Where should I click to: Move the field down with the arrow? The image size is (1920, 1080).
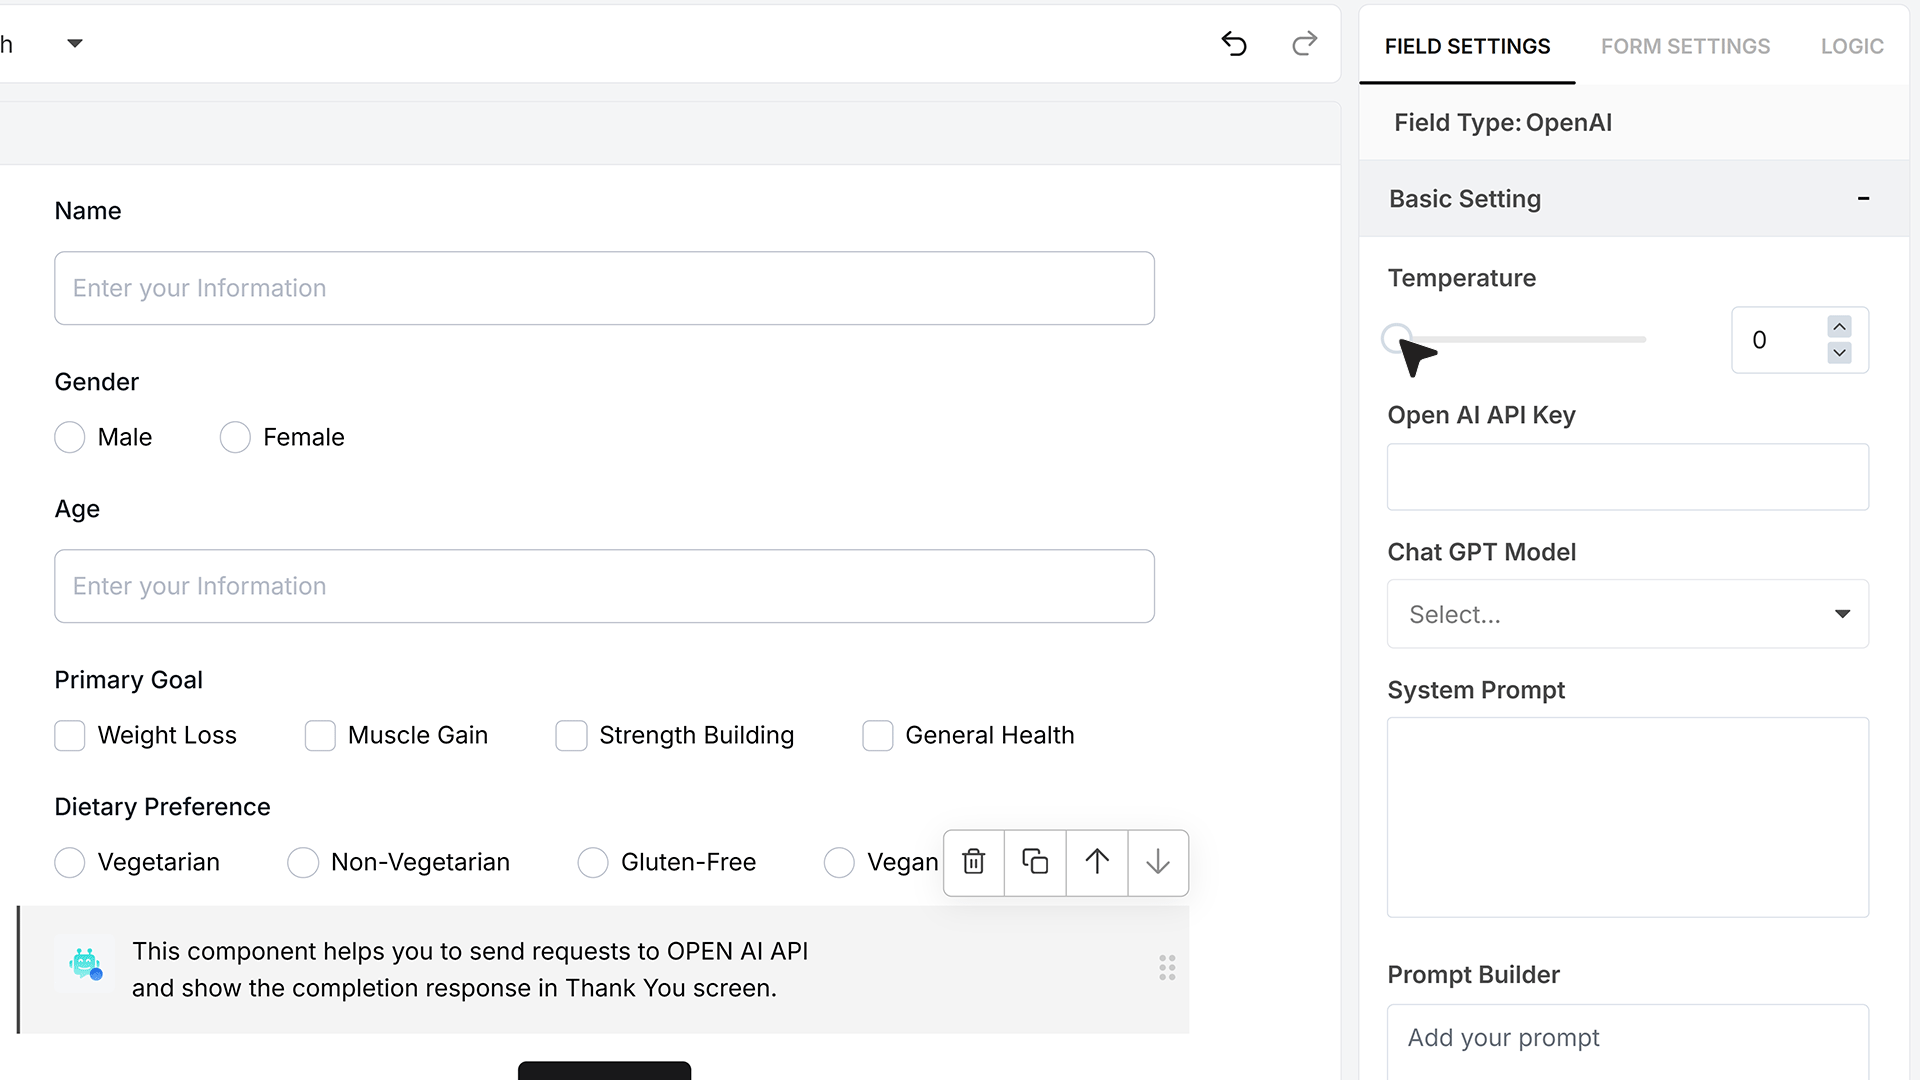point(1158,862)
